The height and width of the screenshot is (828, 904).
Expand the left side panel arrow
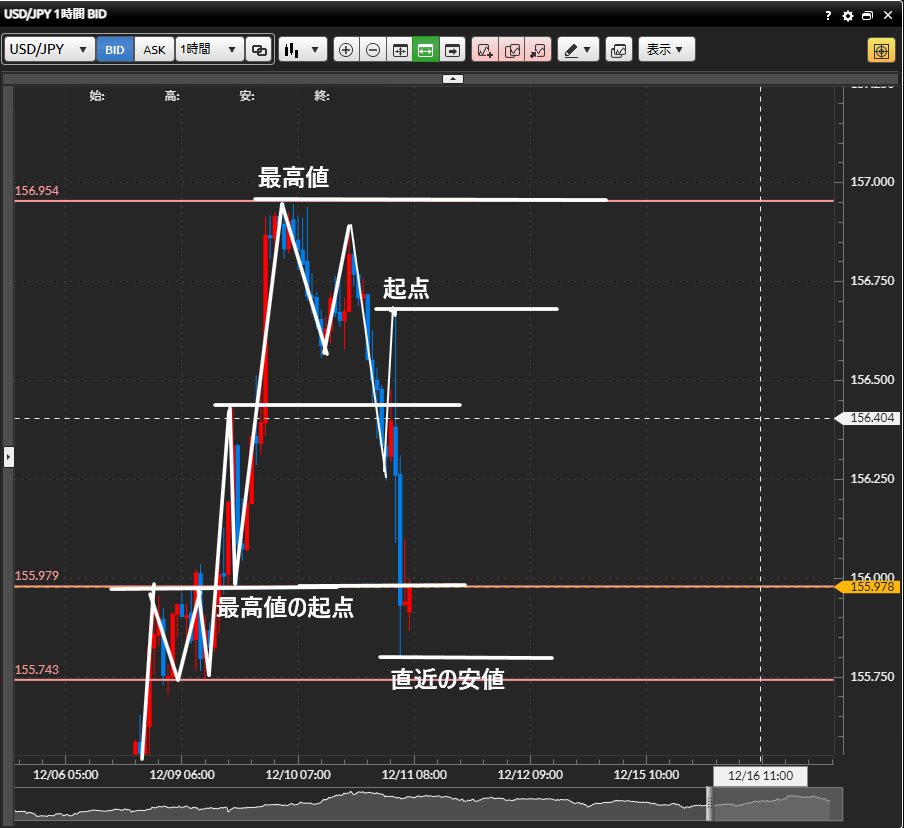9,457
